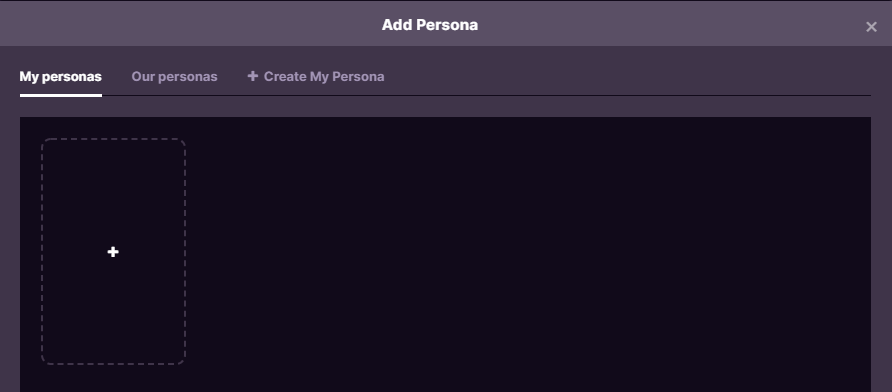Select the My personas tab
The image size is (892, 392).
(x=60, y=76)
